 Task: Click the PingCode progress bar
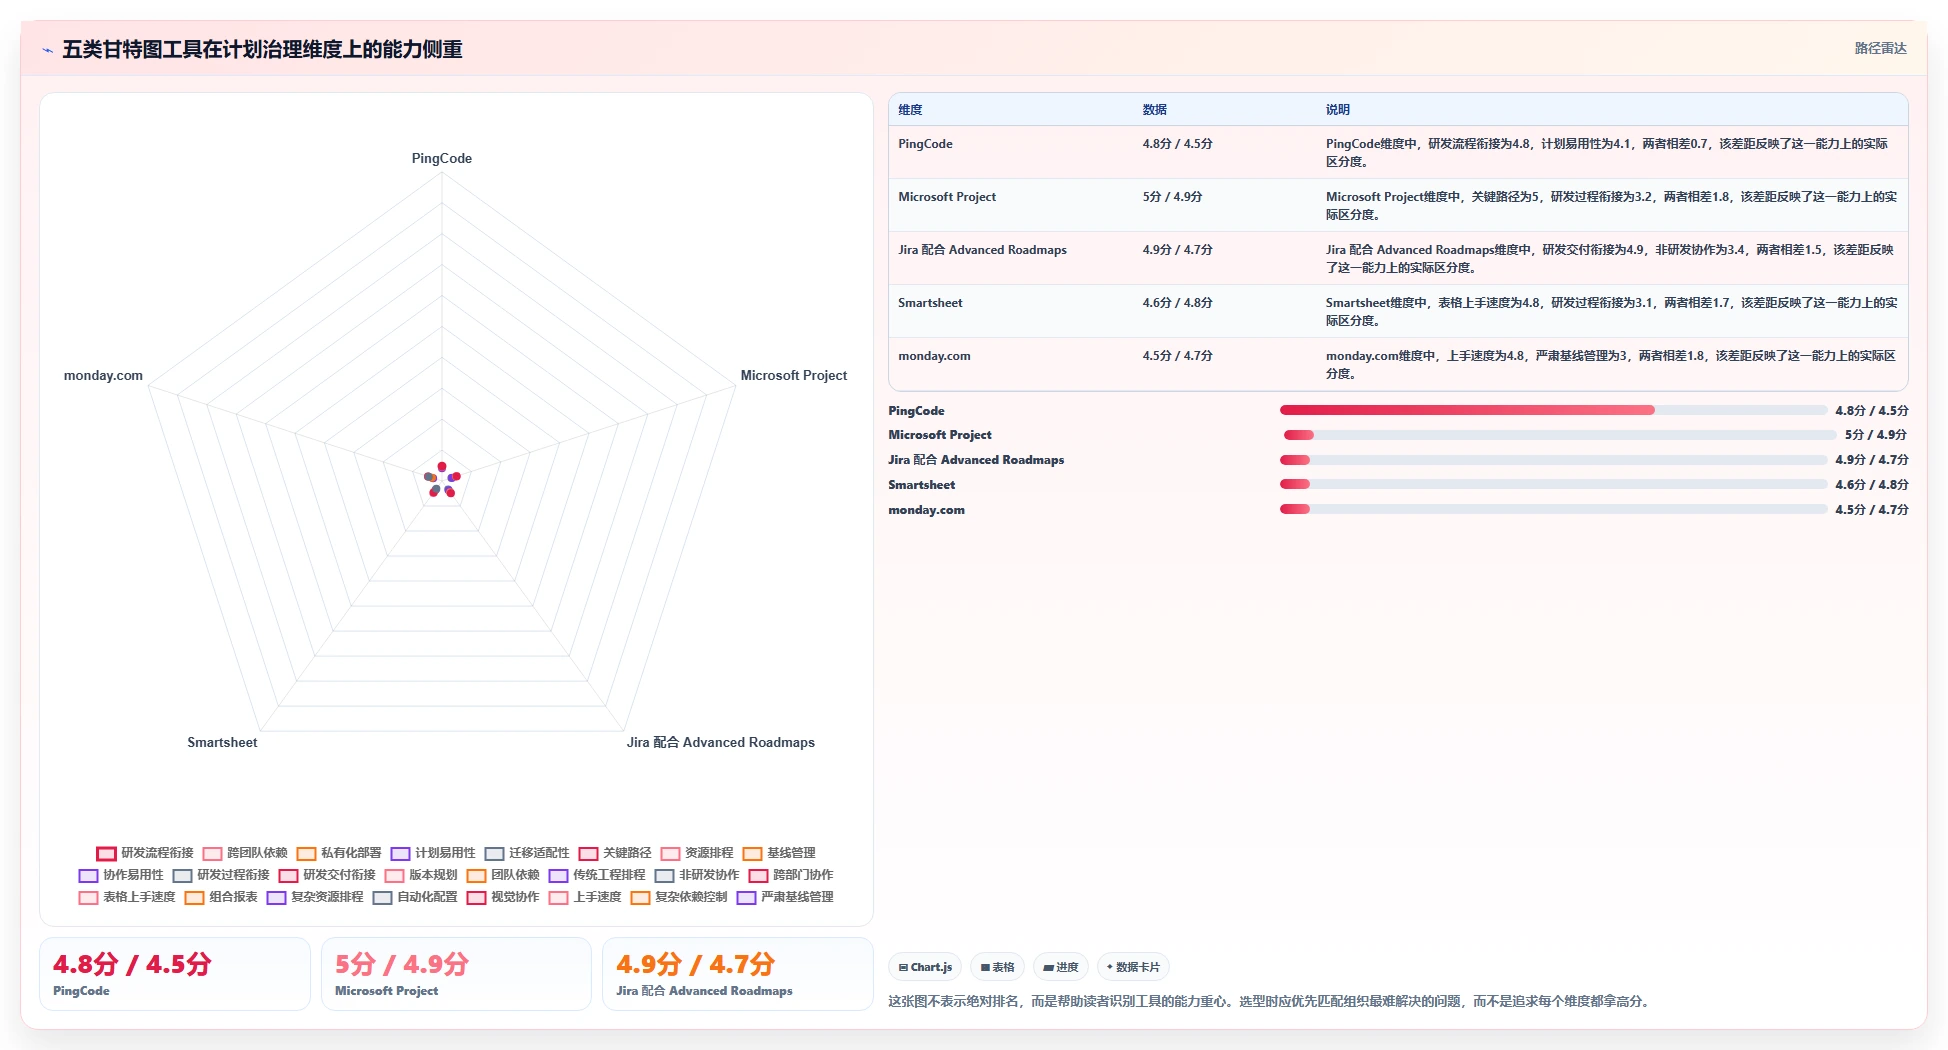pos(1553,410)
